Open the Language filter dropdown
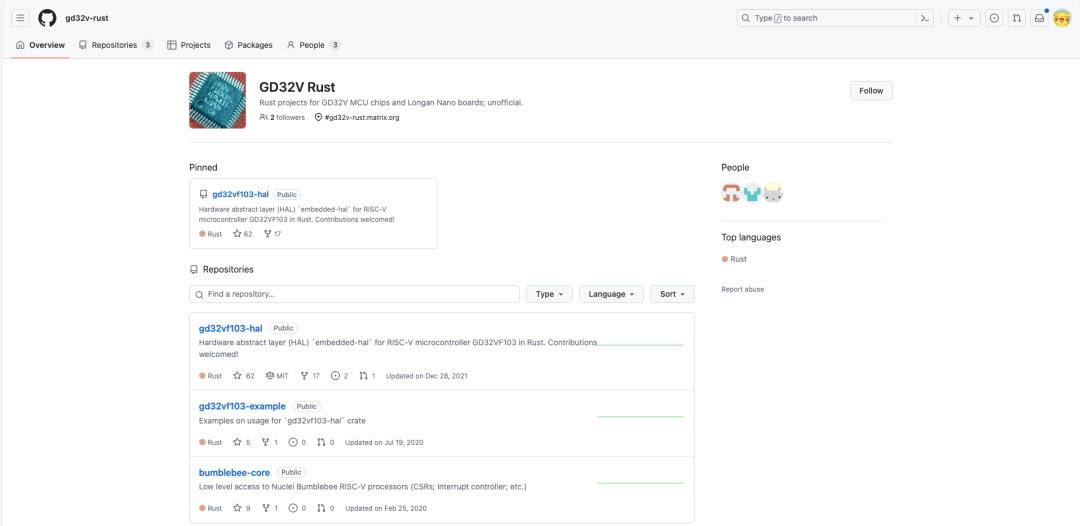1080x526 pixels. tap(612, 294)
